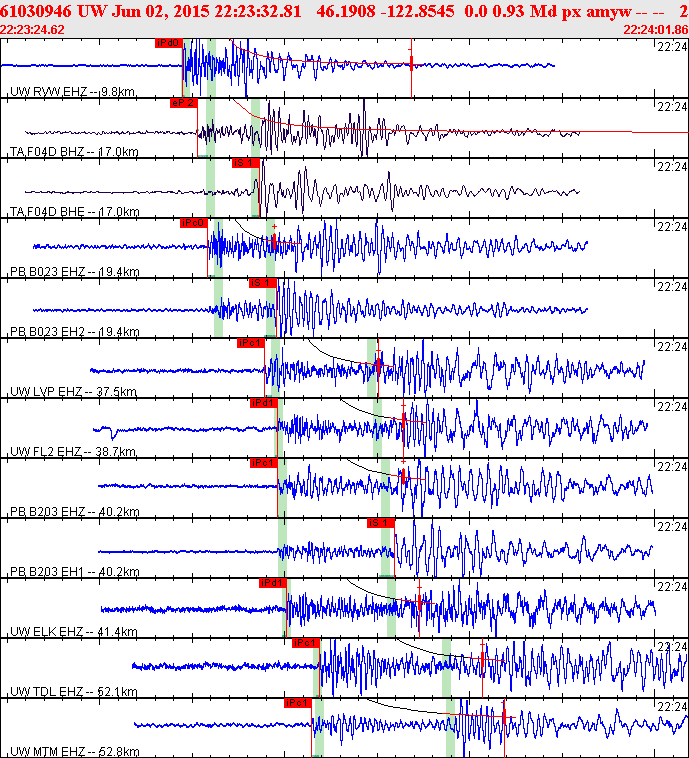
Task: Select the iPc1 pick flag on MTM trace
Action: point(298,702)
